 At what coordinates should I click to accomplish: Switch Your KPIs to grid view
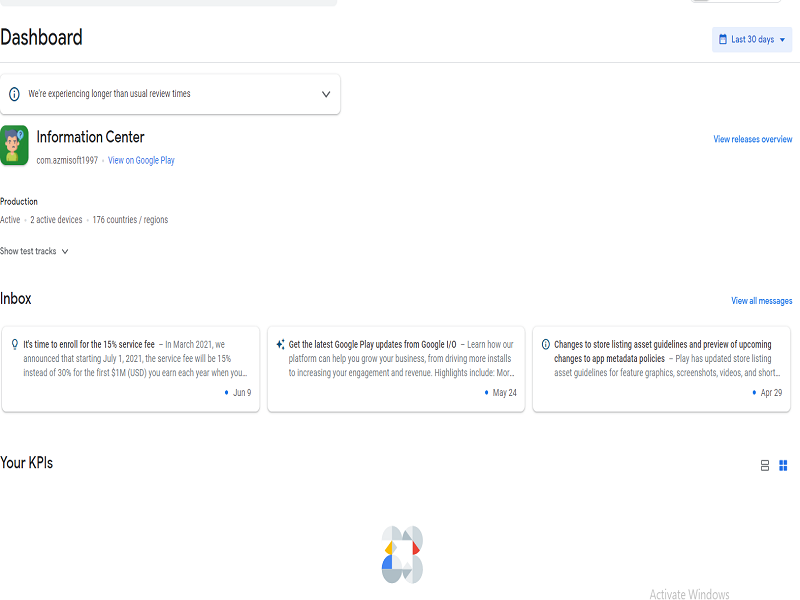click(x=783, y=465)
